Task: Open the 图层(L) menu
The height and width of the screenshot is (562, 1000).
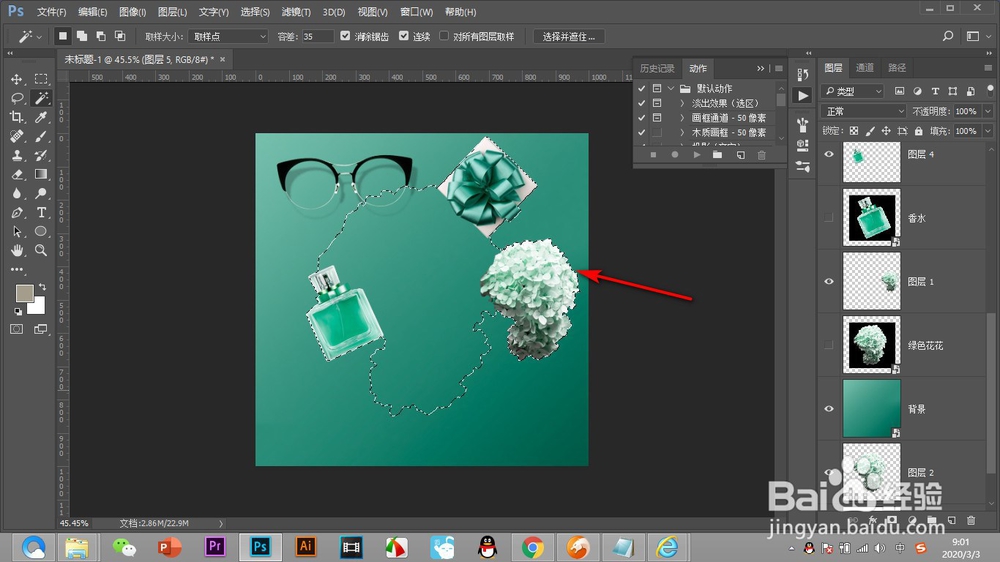Action: [172, 11]
